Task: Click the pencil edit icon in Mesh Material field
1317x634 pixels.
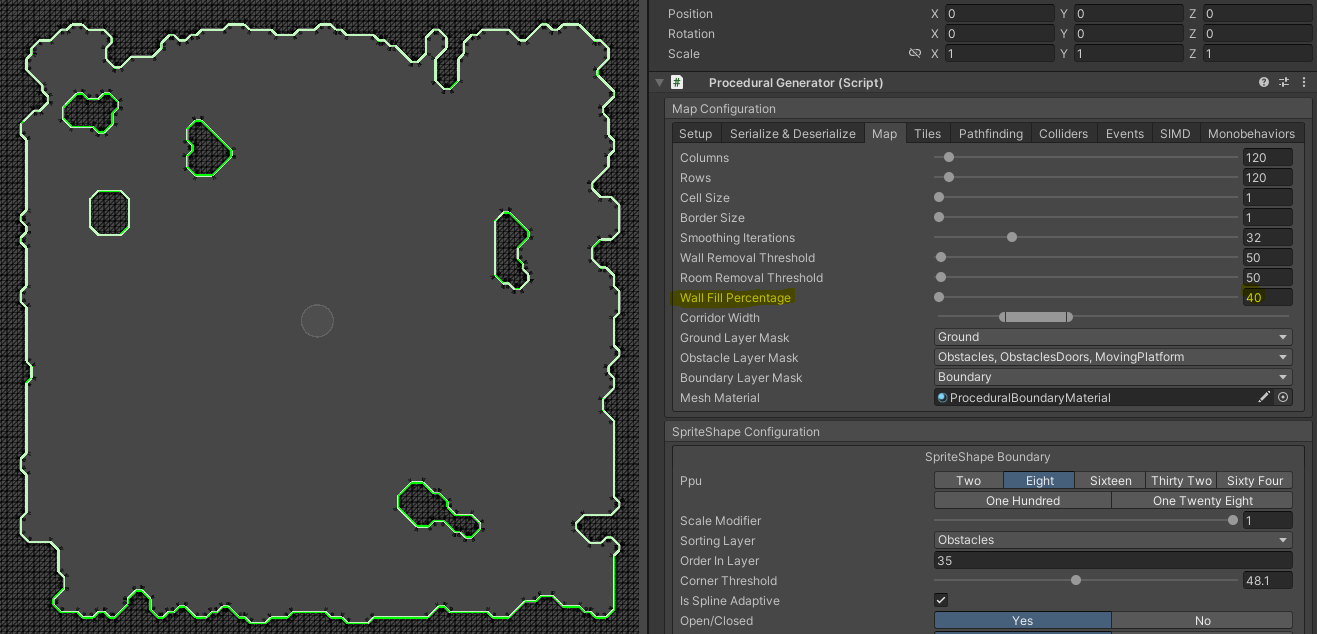Action: 1264,397
